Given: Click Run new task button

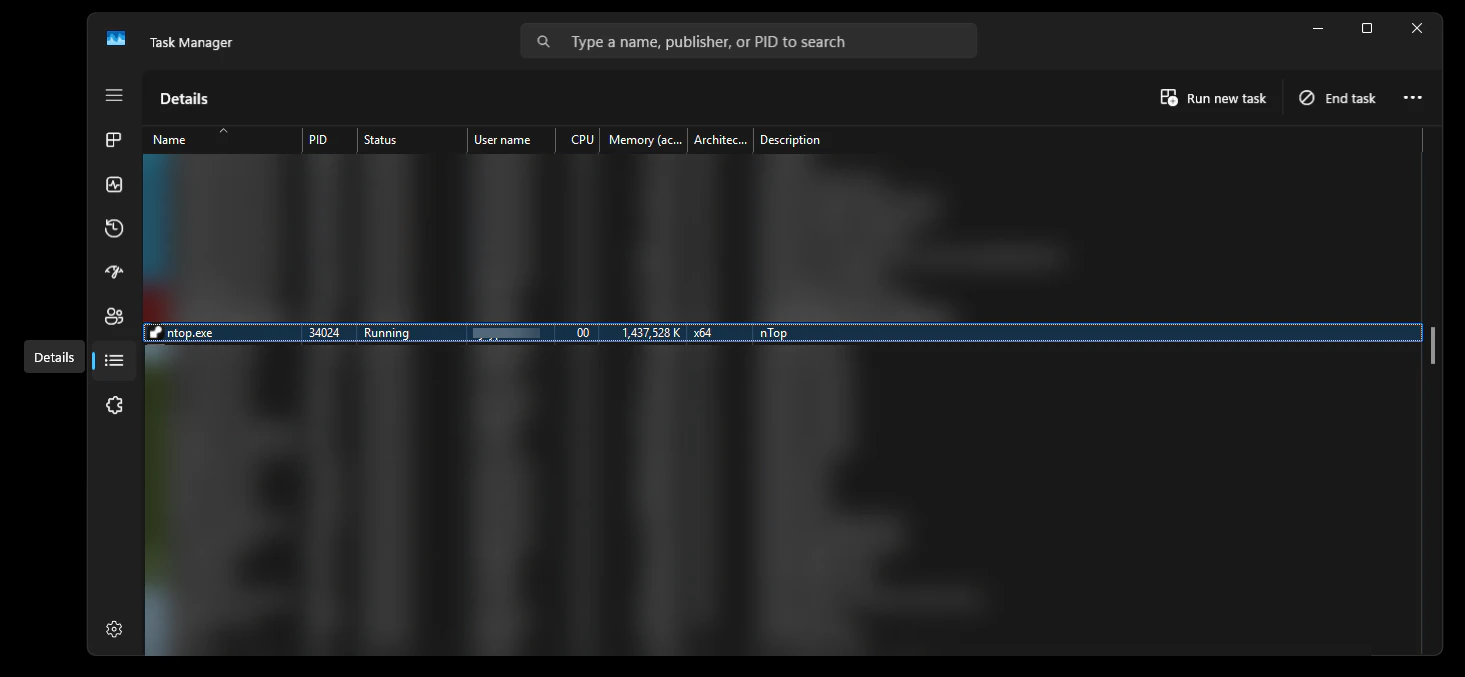Looking at the screenshot, I should pos(1213,98).
